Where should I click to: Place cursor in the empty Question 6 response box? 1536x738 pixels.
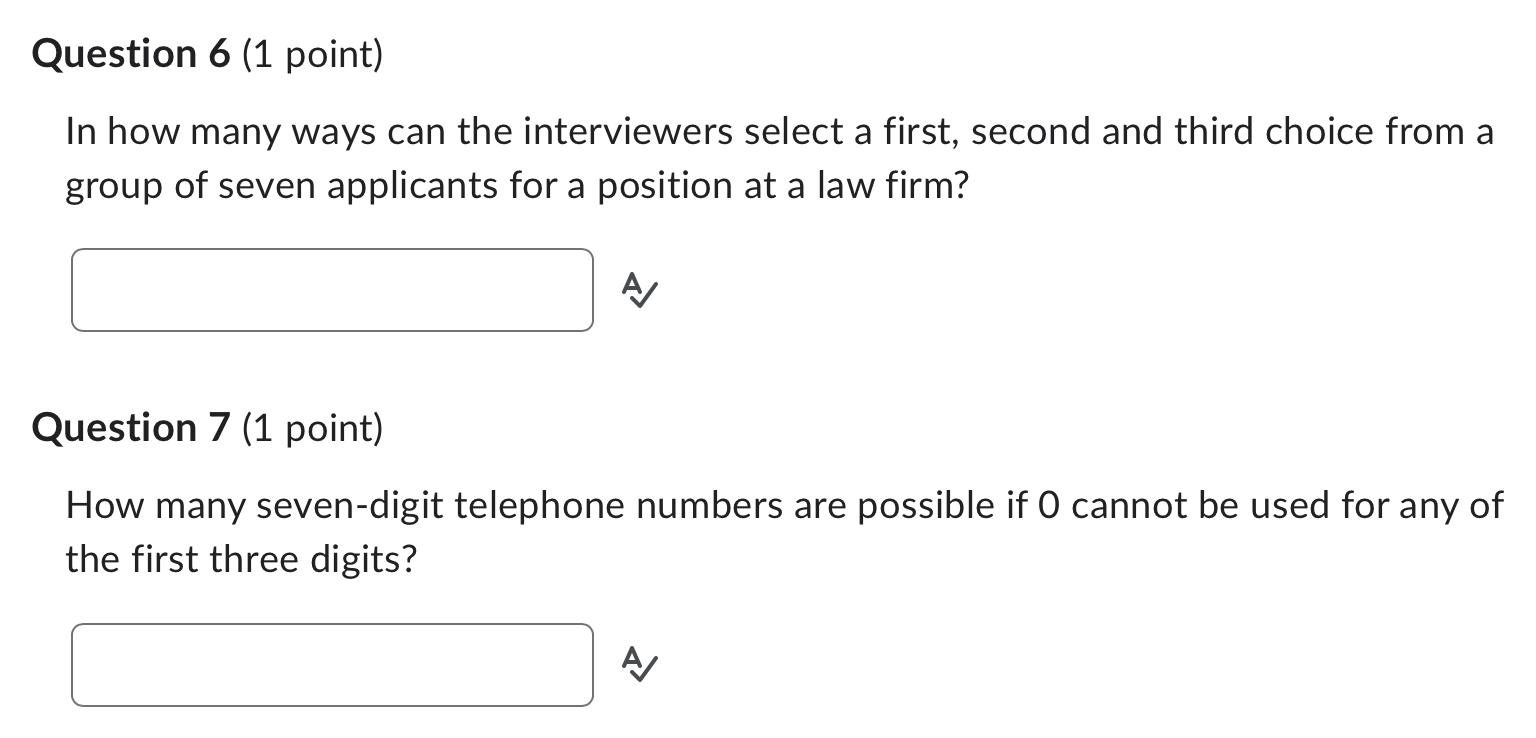330,290
